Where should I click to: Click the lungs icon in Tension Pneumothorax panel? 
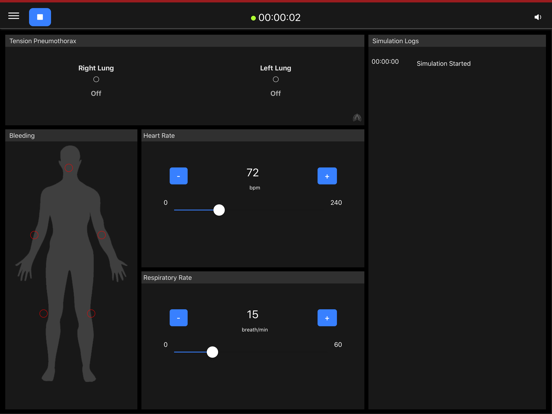[357, 118]
